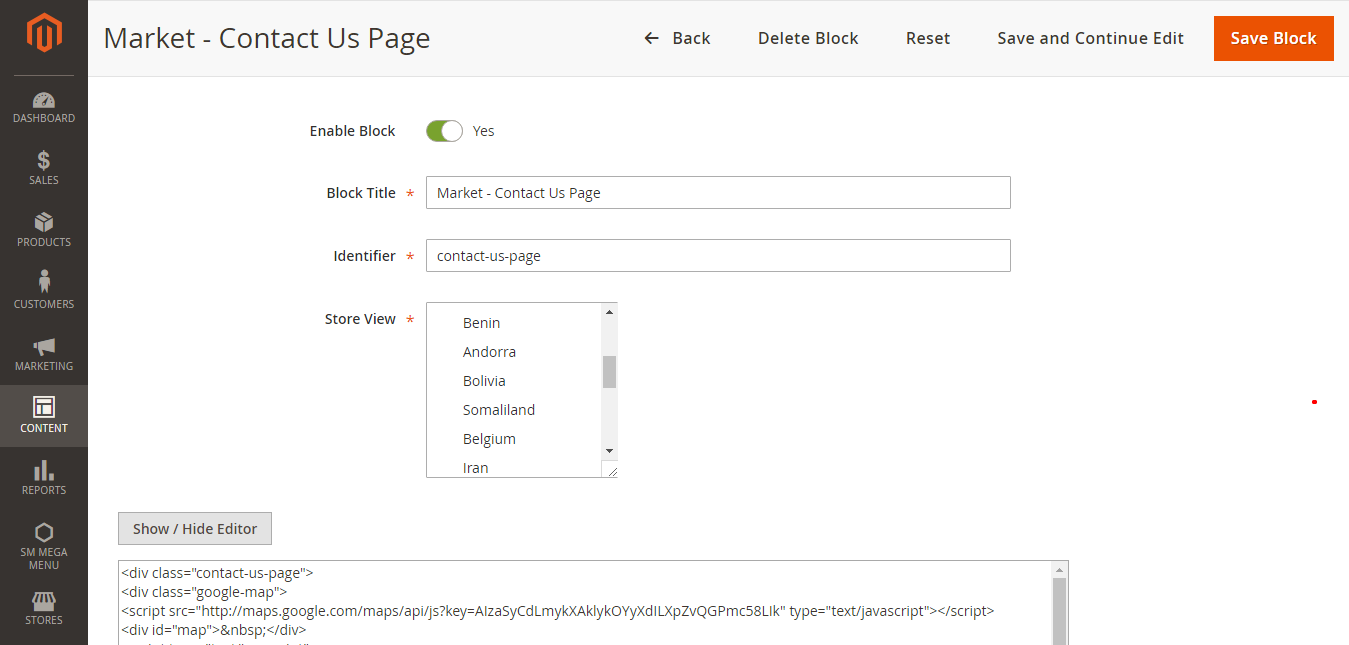
Task: Click the Show / Hide Editor button
Action: [x=195, y=529]
